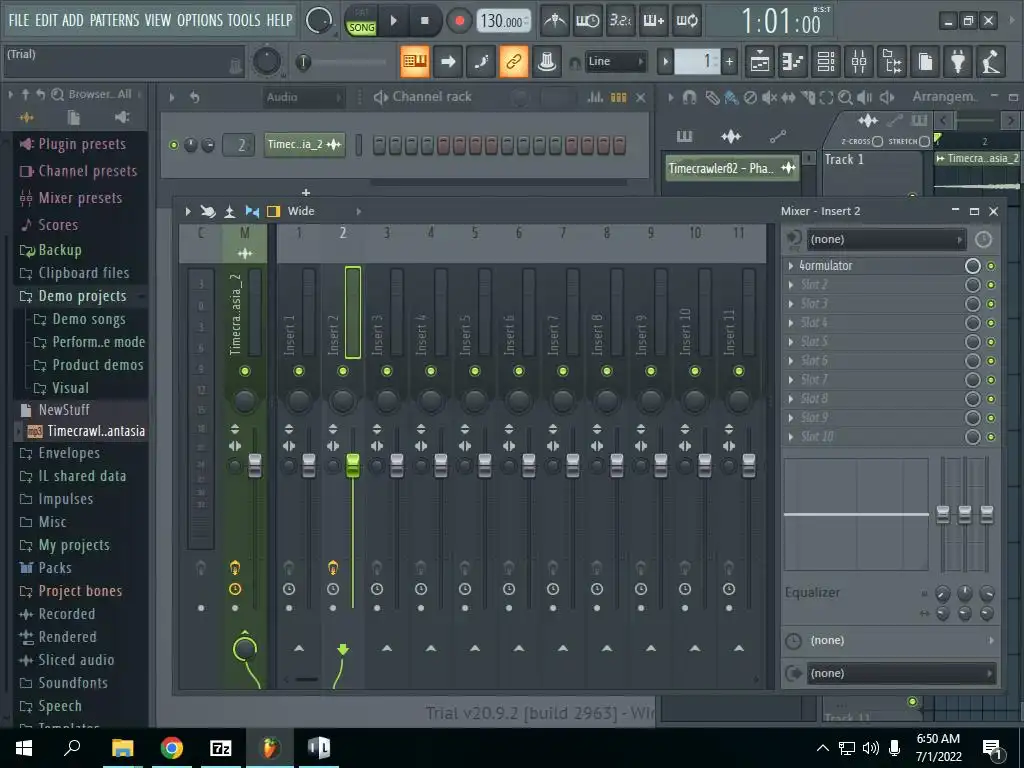
Task: Click the tempo 130.000 field
Action: [x=503, y=21]
